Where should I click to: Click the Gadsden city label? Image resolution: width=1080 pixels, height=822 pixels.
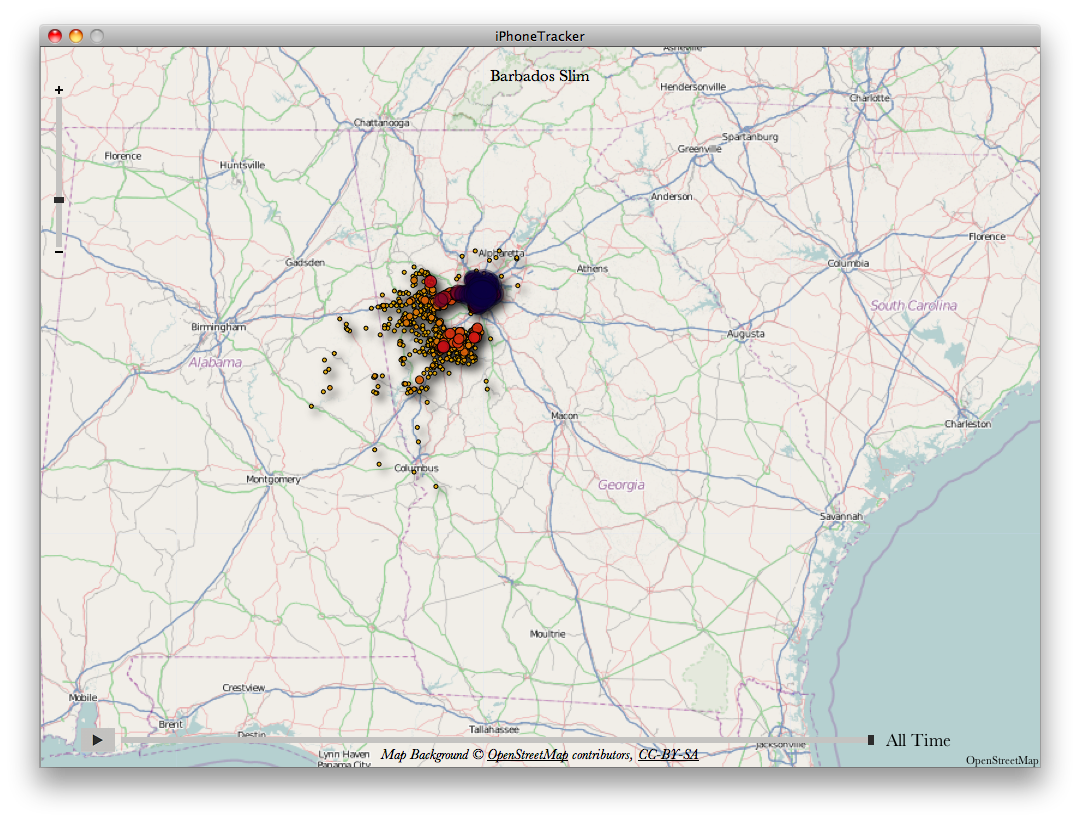click(x=305, y=263)
